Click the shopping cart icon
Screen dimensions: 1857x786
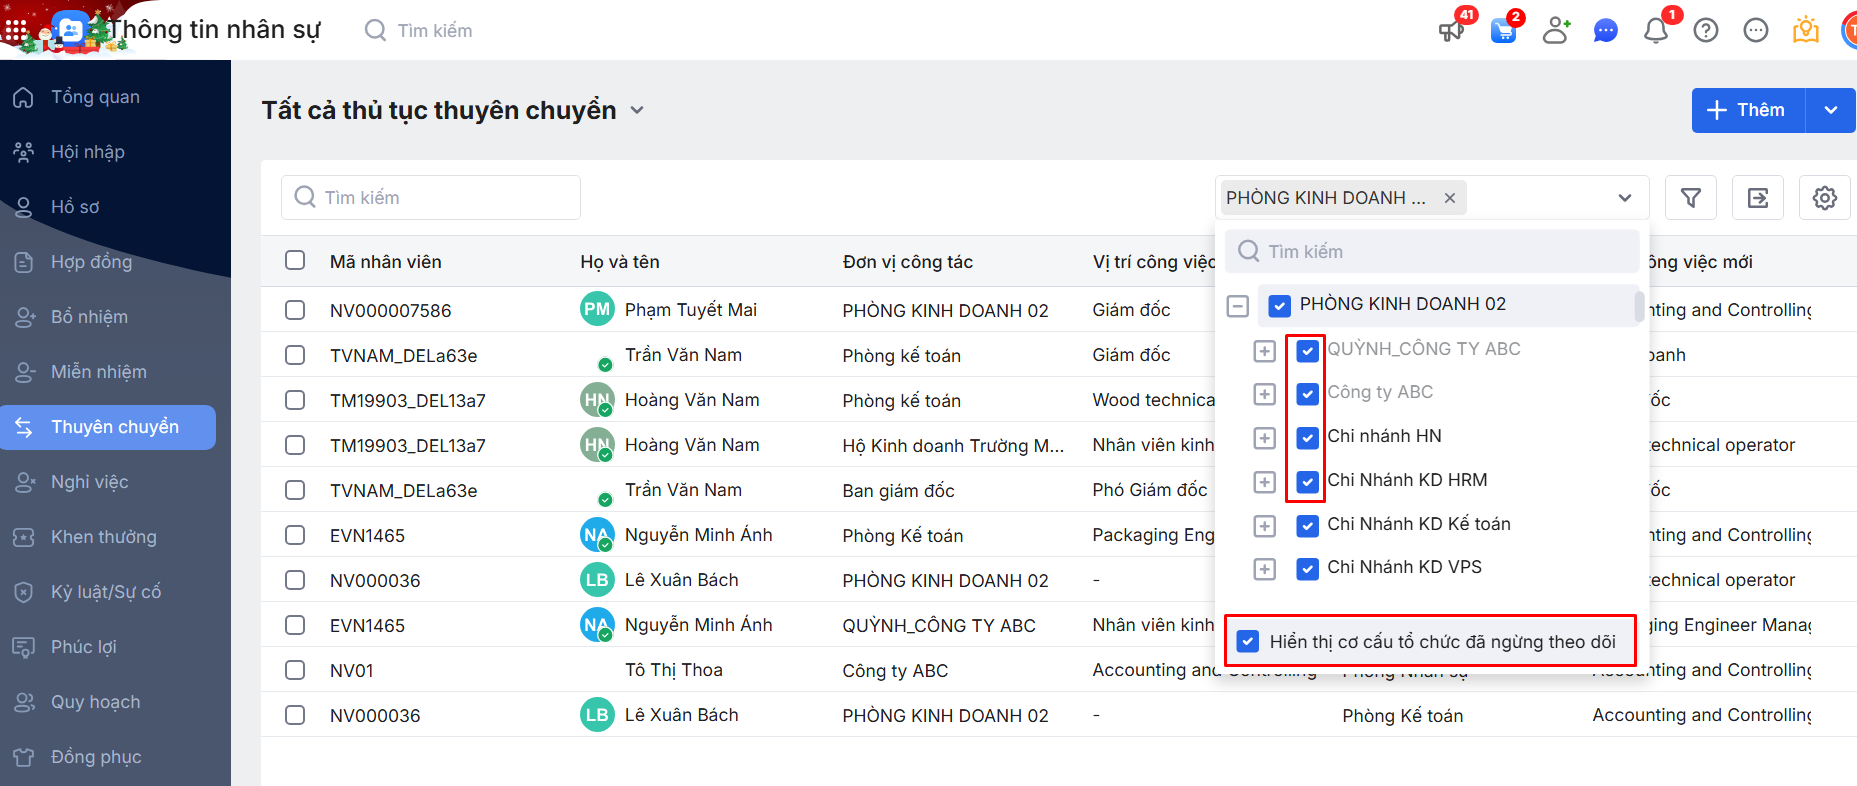pos(1503,31)
